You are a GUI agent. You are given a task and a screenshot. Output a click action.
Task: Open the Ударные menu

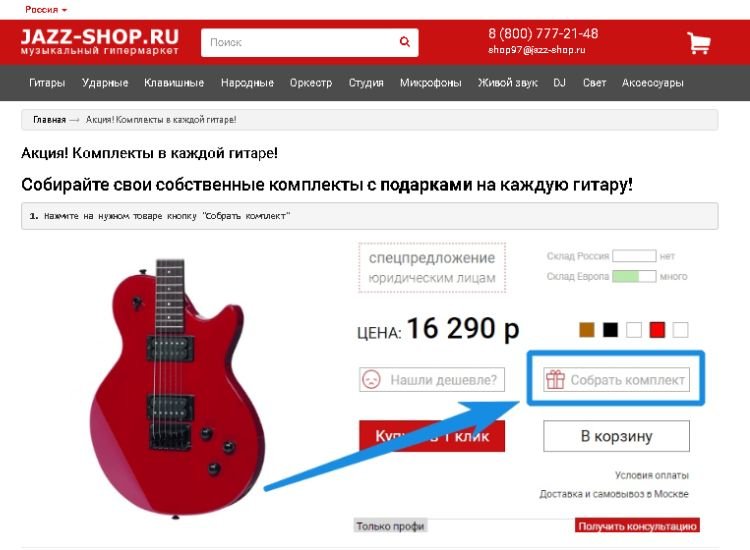pyautogui.click(x=105, y=83)
